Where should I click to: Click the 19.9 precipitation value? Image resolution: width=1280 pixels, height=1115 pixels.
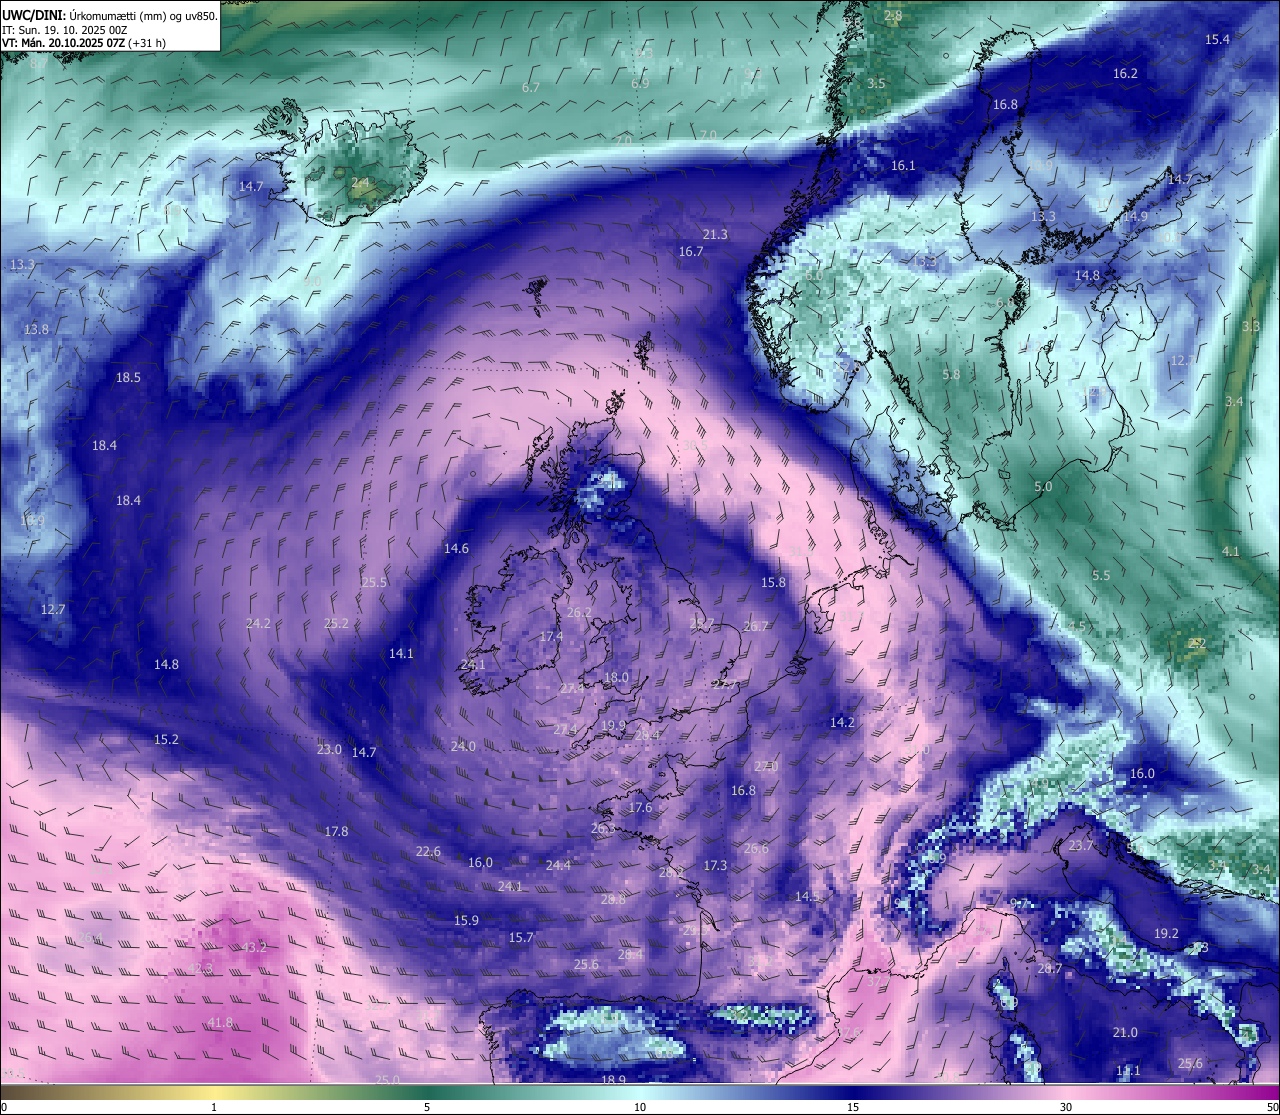pyautogui.click(x=613, y=725)
